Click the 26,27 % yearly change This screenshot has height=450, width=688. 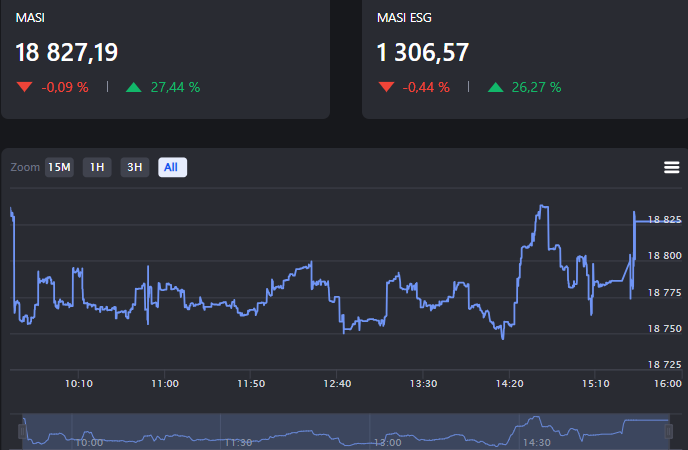click(x=536, y=87)
